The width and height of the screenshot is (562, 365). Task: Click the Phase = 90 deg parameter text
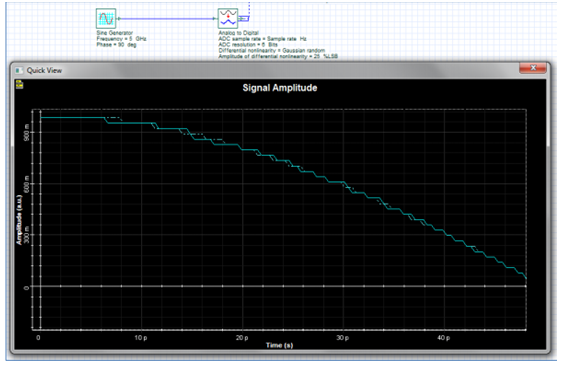click(x=116, y=44)
